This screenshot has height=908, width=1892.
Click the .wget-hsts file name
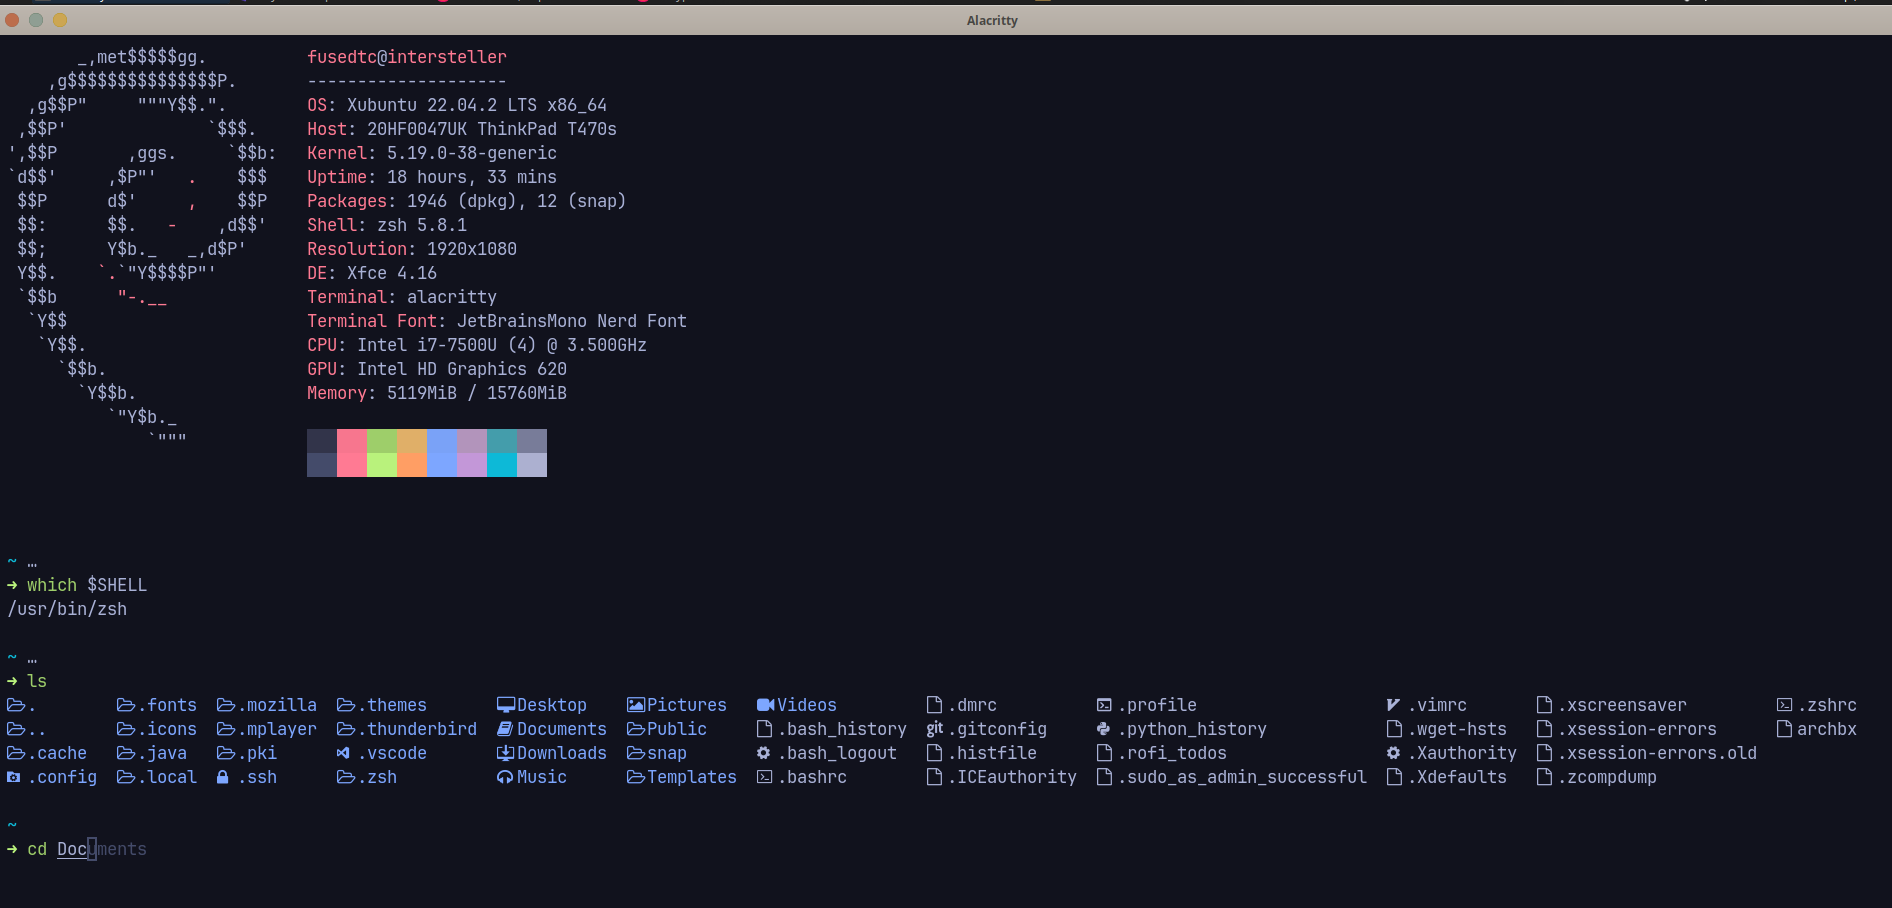(x=1457, y=729)
